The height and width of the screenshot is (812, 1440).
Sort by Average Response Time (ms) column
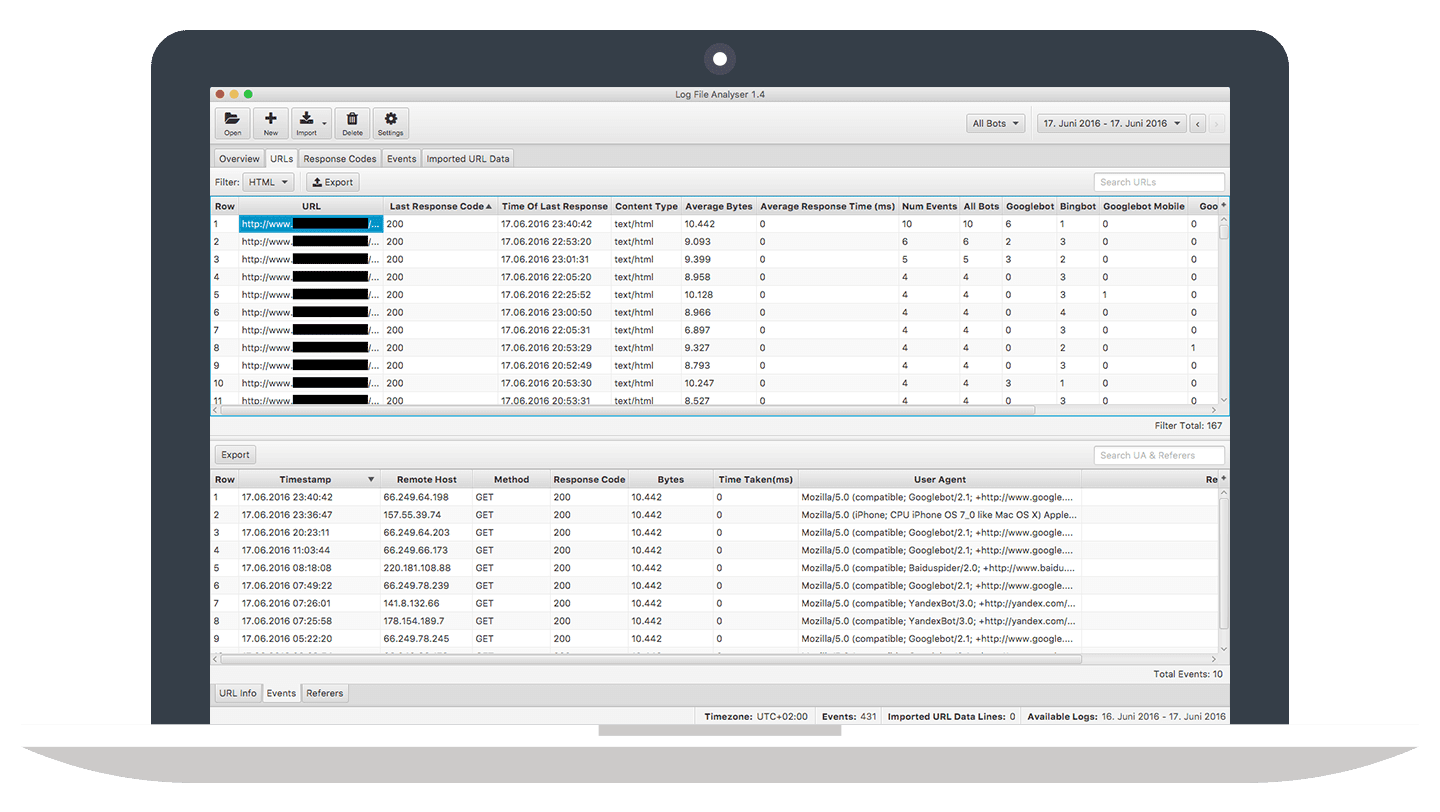point(827,207)
